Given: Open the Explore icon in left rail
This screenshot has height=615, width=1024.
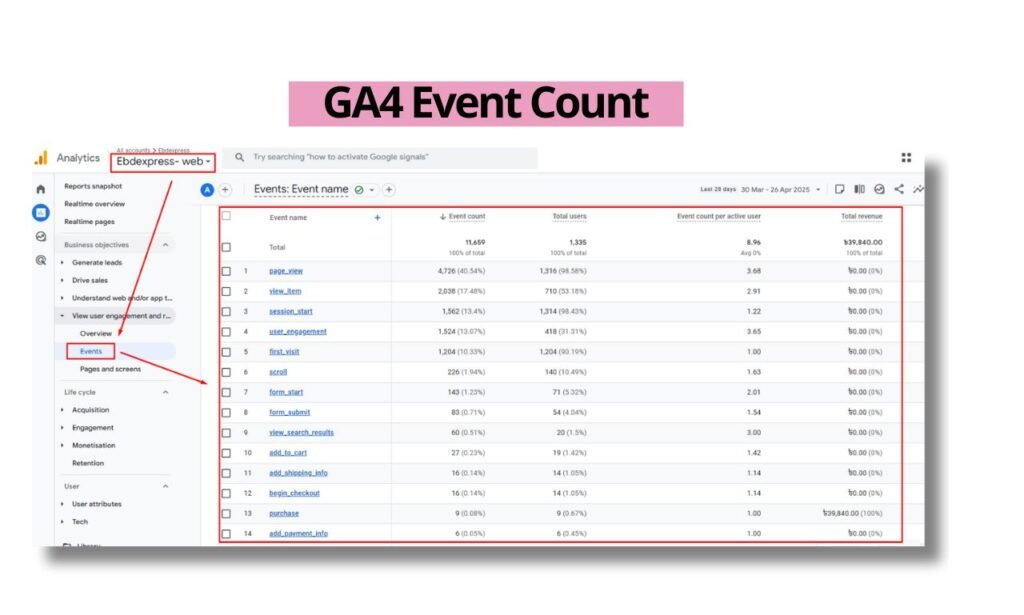Looking at the screenshot, I should point(41,237).
